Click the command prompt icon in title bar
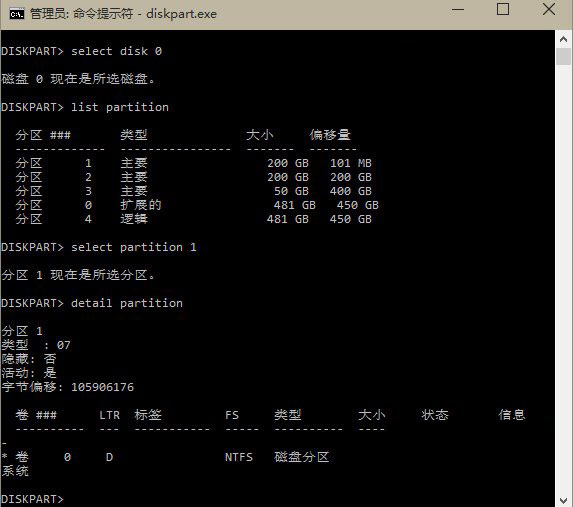 [16, 14]
